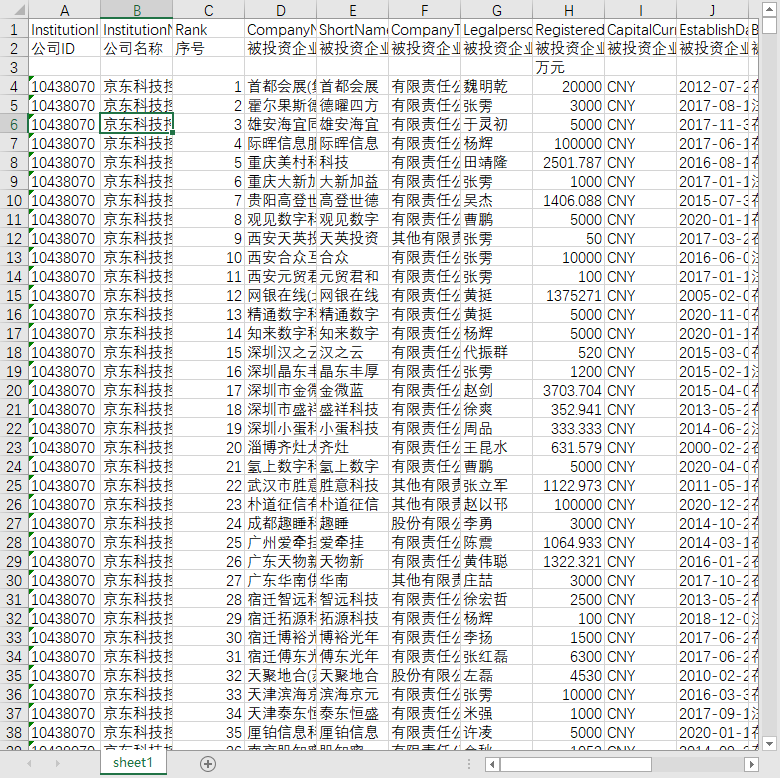Click cell containing 天英投资
This screenshot has height=778, width=780.
coord(352,238)
